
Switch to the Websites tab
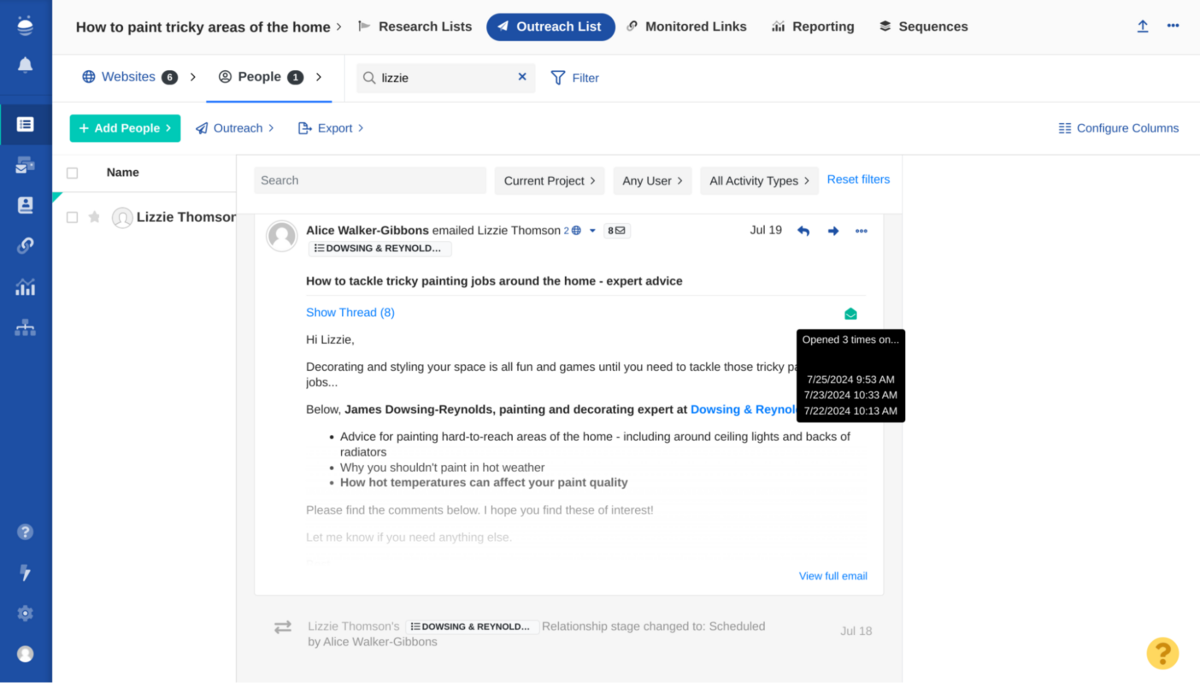click(x=127, y=76)
